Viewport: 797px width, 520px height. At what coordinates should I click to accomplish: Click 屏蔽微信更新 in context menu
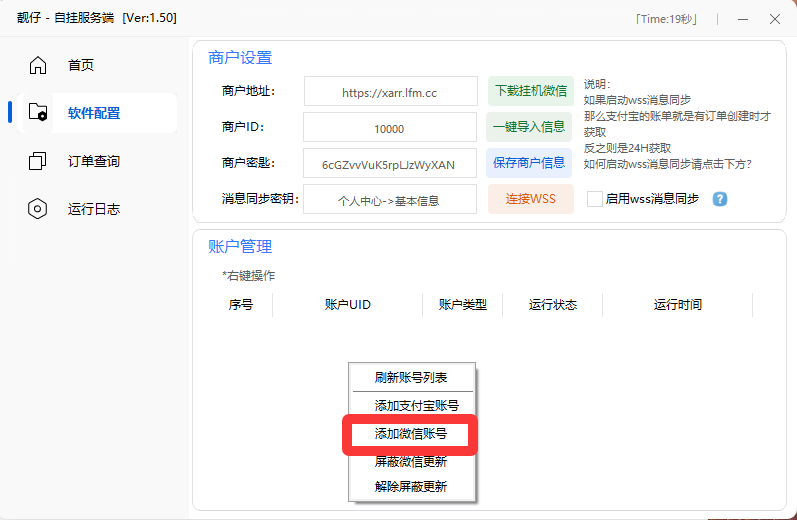[410, 461]
